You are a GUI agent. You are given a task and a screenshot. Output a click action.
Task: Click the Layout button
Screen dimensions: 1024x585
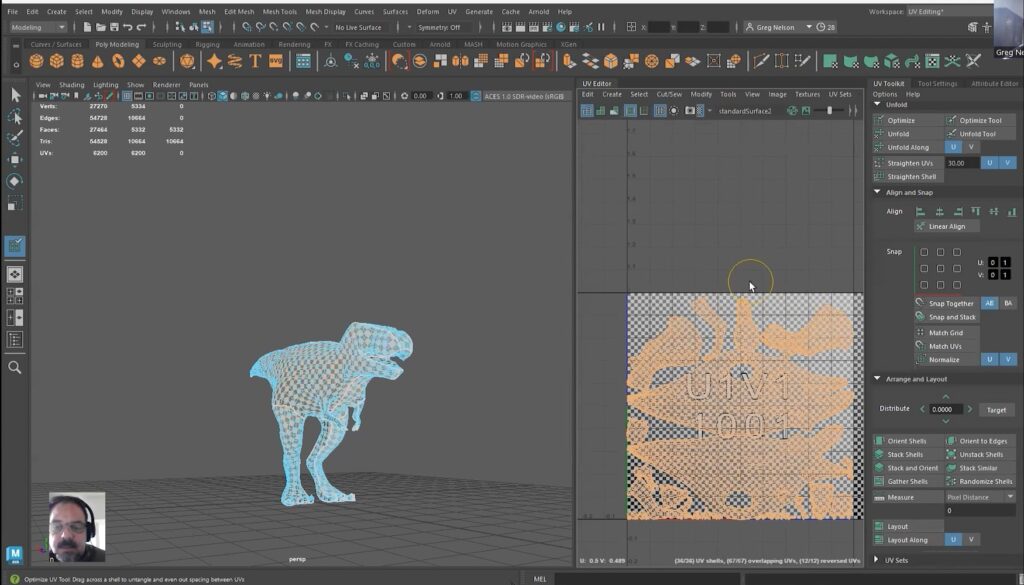coord(908,526)
